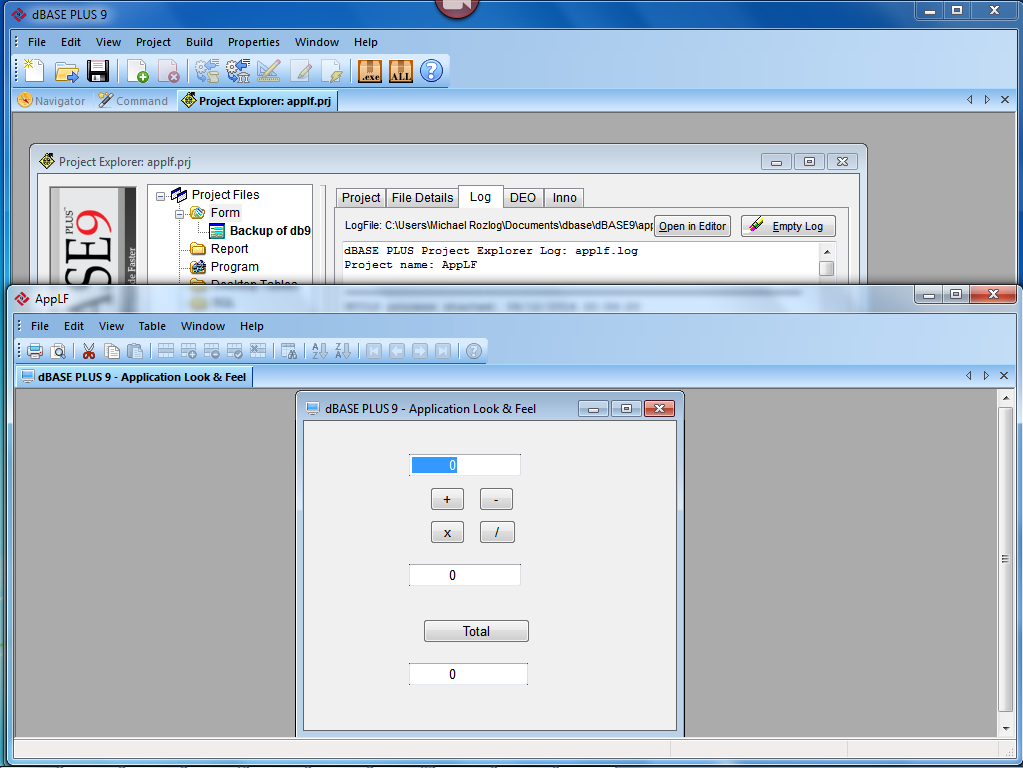Click the add row icon with plus badge
The width and height of the screenshot is (1023, 768).
(189, 351)
